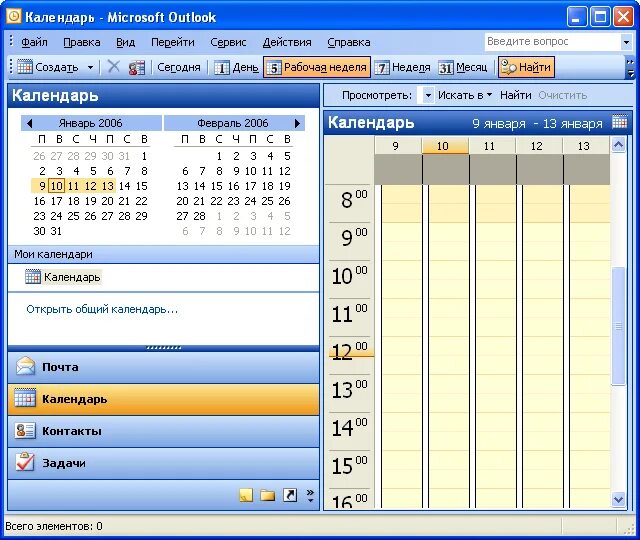Click the address book toolbar icon
The height and width of the screenshot is (540, 640).
(137, 67)
